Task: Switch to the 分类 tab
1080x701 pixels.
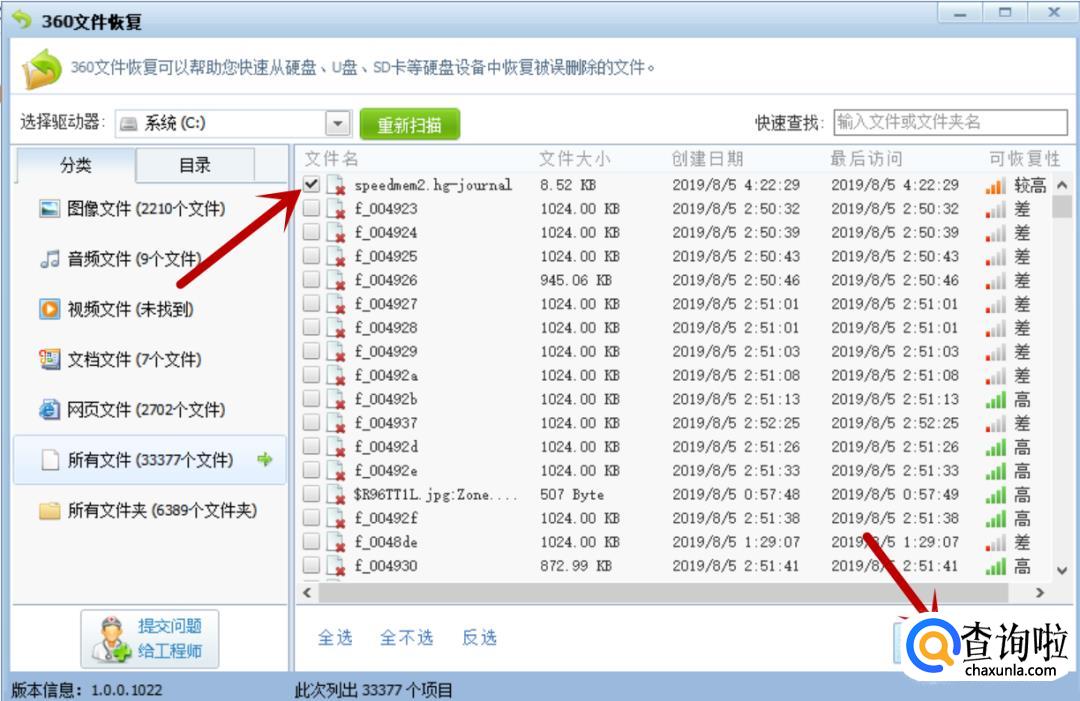Action: 75,165
